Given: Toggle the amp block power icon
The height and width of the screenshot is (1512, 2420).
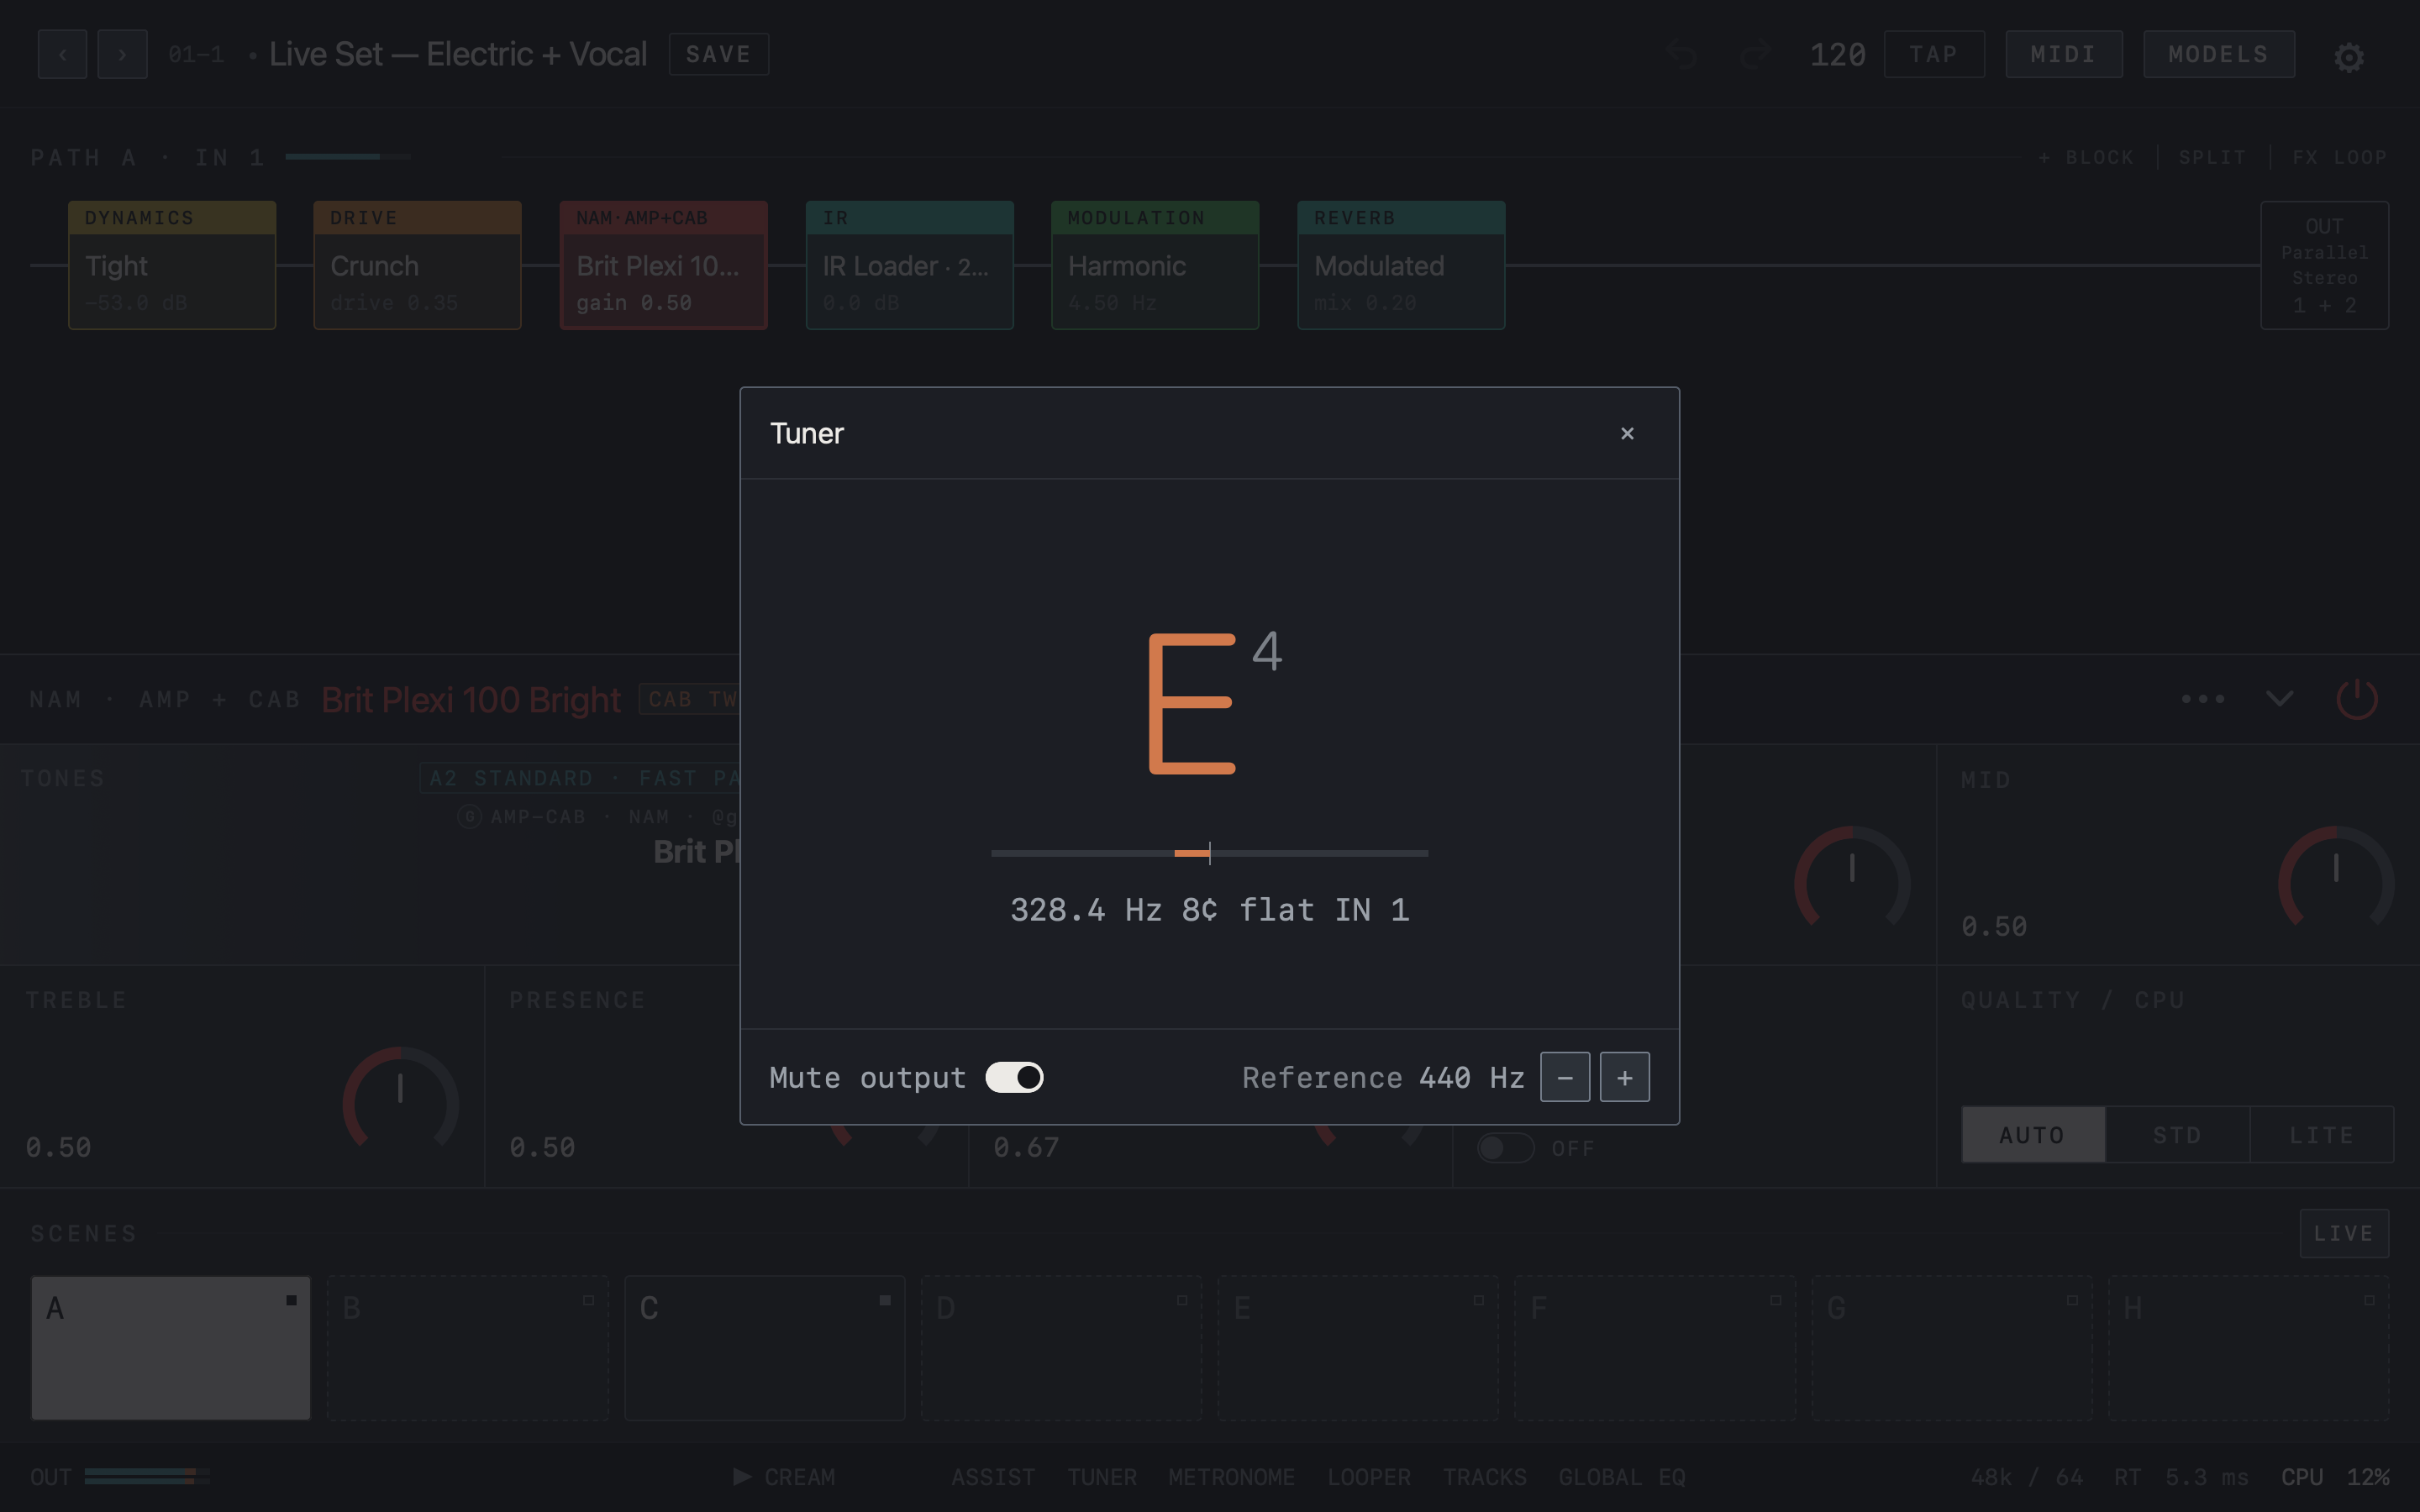Looking at the screenshot, I should pyautogui.click(x=2357, y=699).
